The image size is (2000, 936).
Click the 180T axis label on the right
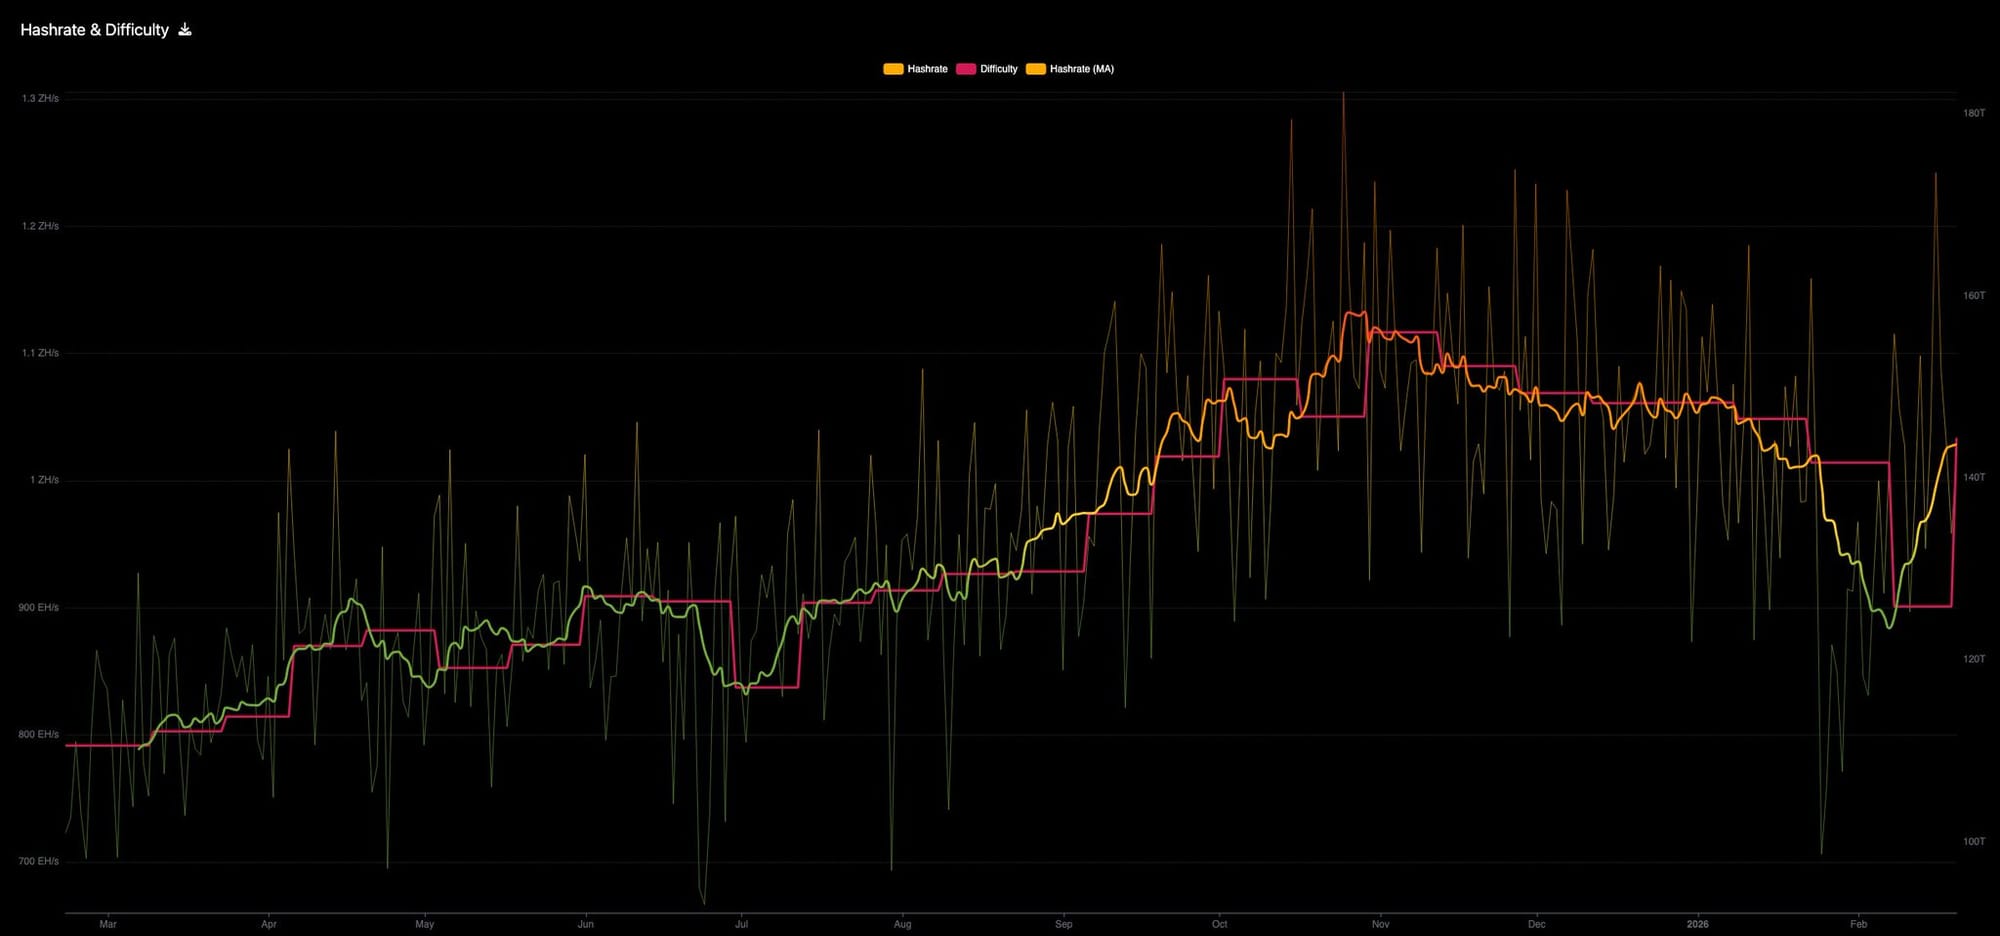tap(1975, 113)
